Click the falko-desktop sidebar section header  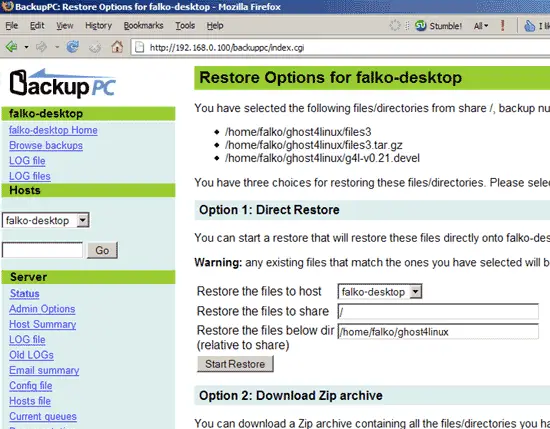pos(88,114)
